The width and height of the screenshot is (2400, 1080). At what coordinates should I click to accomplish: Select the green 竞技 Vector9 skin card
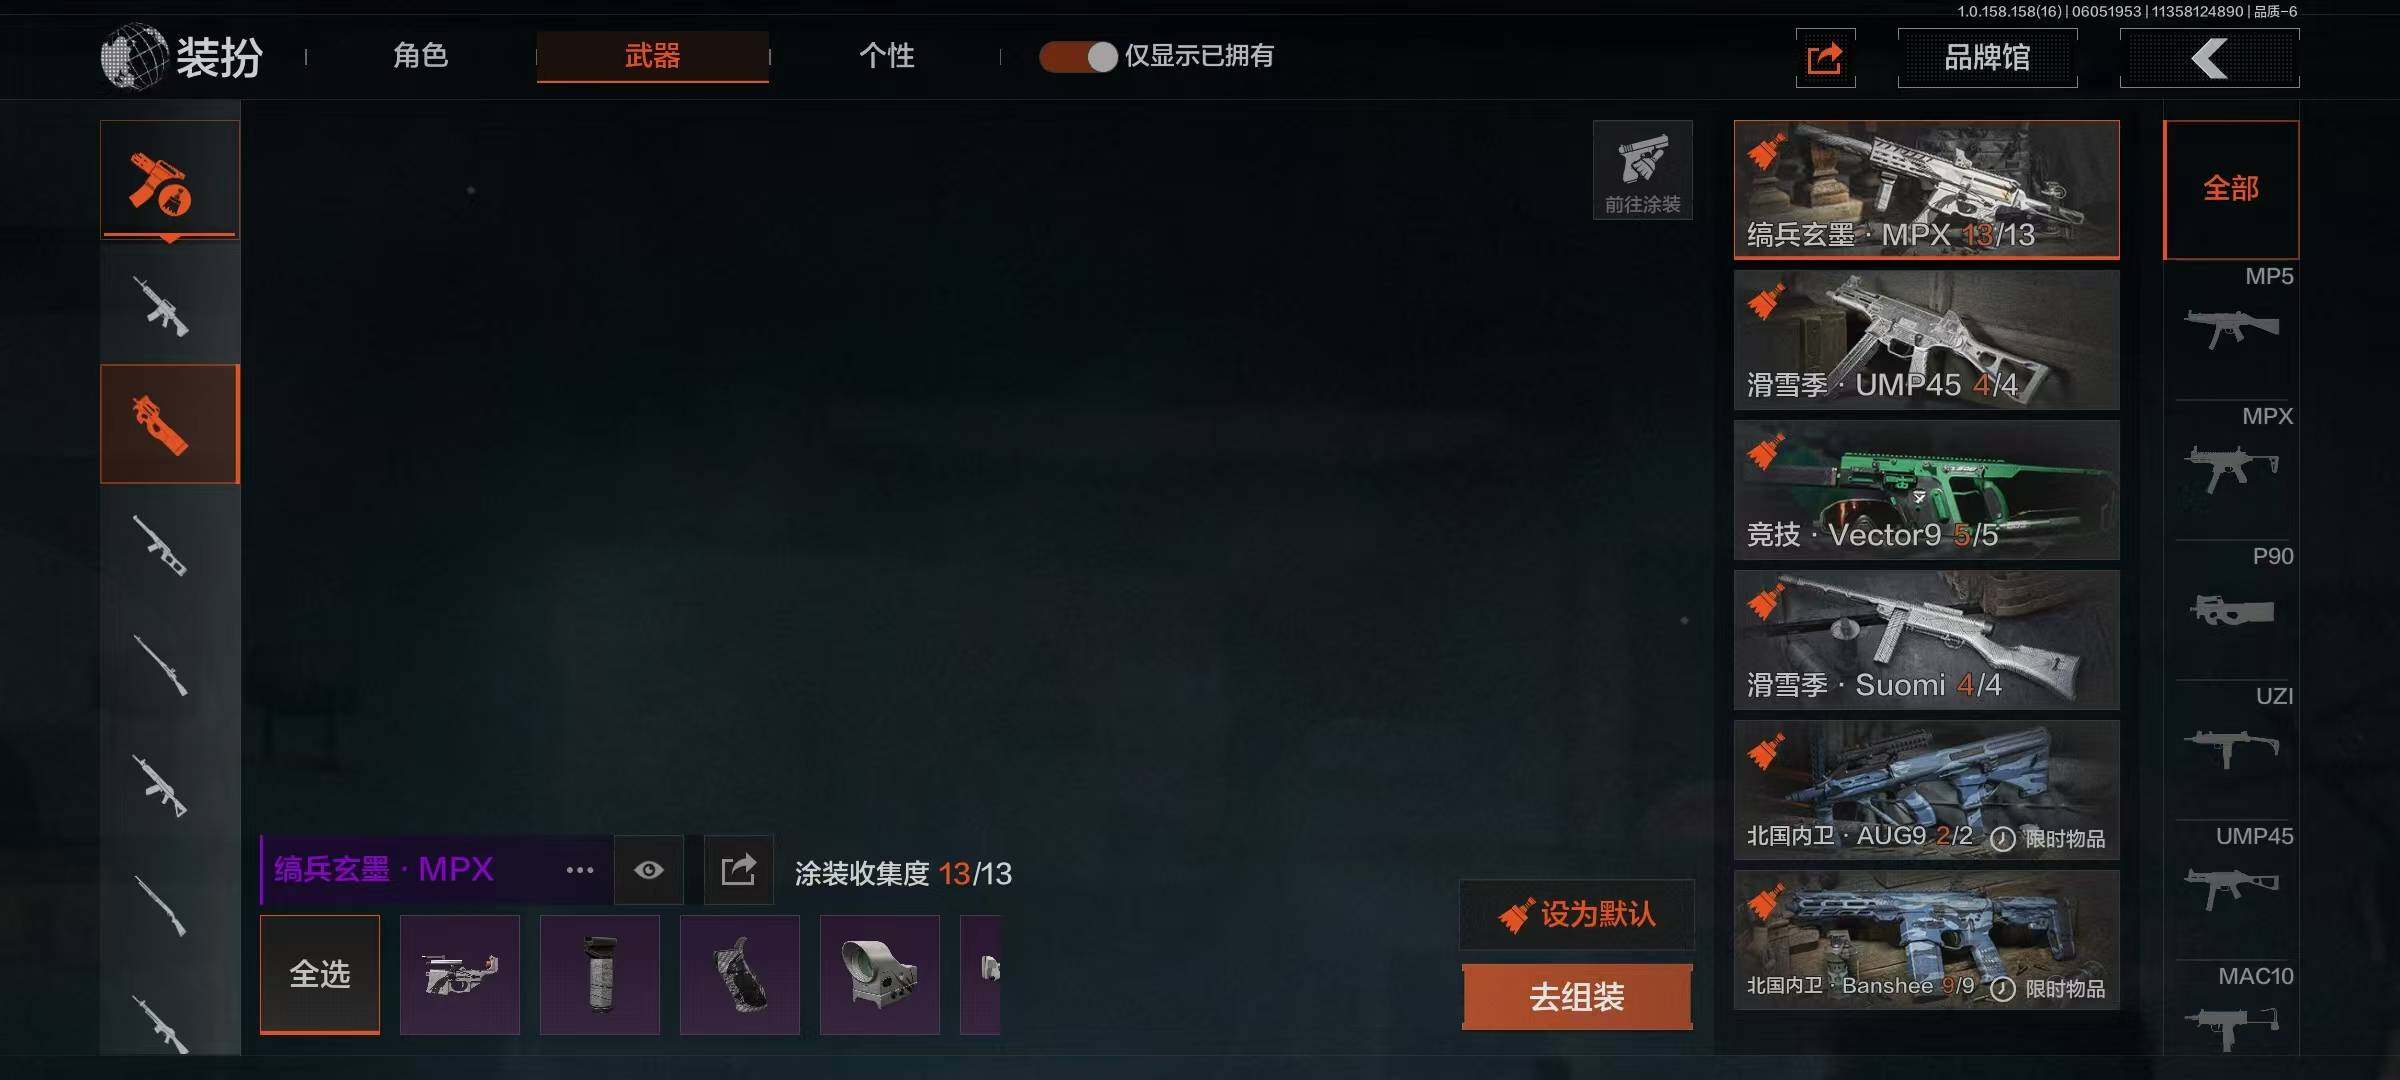[1926, 490]
